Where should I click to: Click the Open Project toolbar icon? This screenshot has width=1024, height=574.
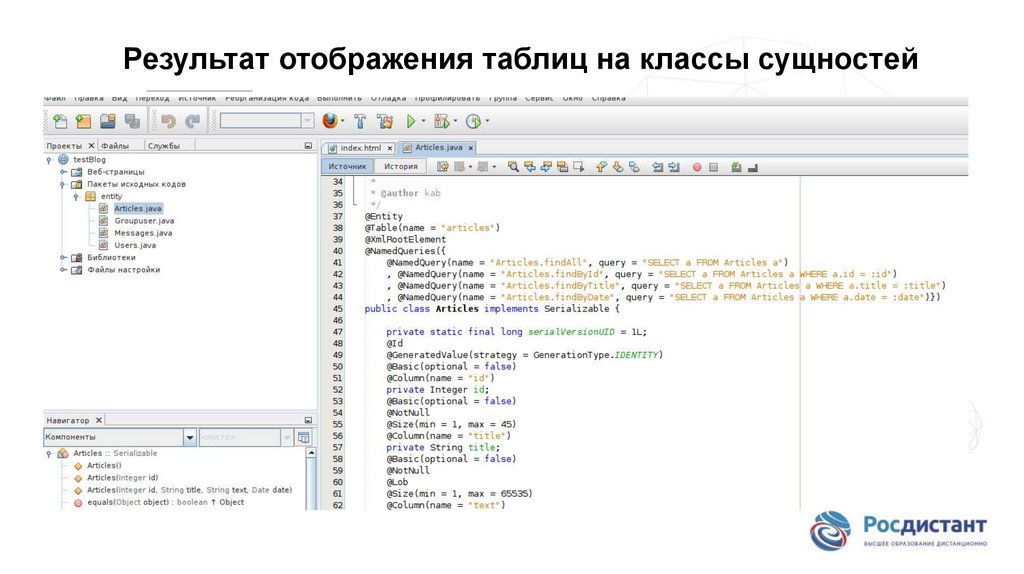108,121
